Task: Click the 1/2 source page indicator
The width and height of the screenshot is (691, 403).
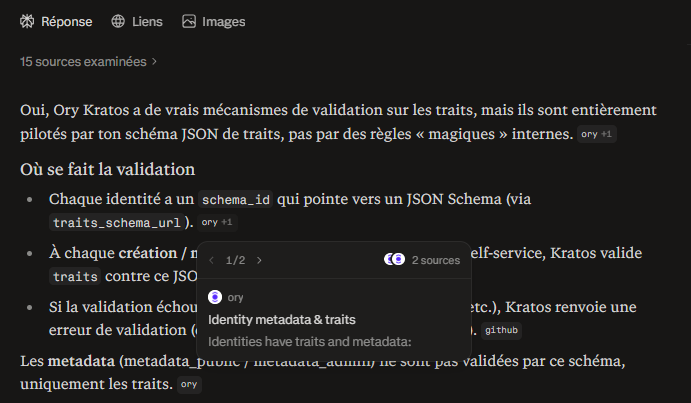Action: [x=235, y=260]
